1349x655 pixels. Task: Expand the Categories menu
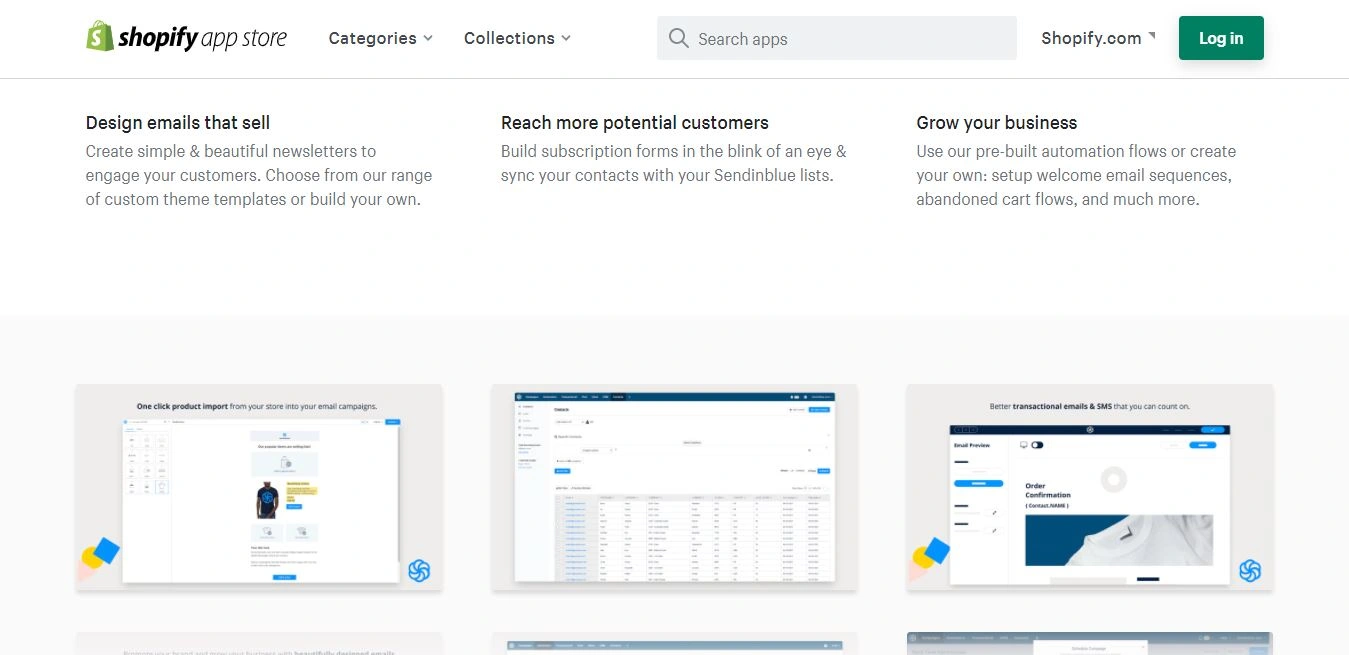[380, 38]
